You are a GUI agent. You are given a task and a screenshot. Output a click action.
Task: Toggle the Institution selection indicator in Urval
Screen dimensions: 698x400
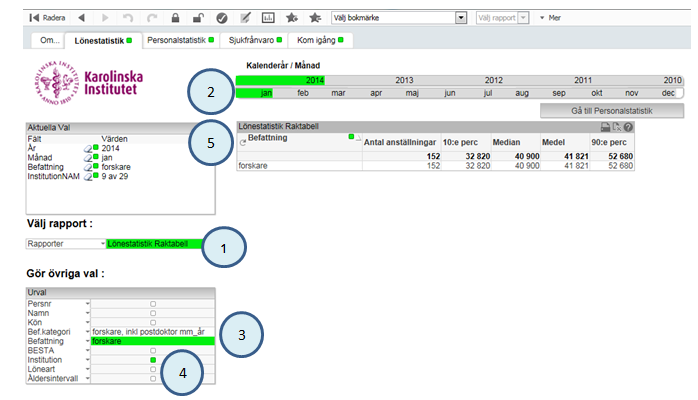point(153,360)
